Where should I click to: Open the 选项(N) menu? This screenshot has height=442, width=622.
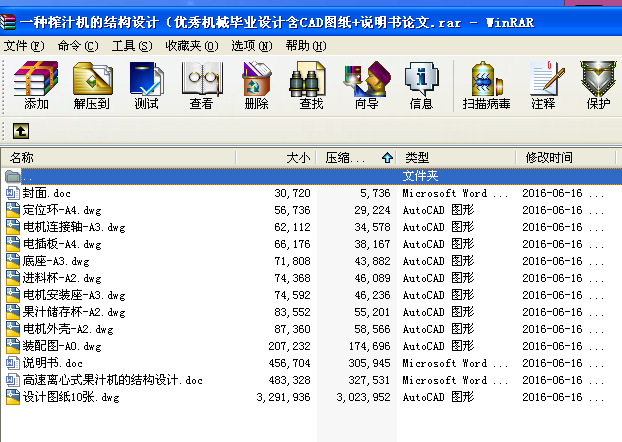(x=252, y=46)
